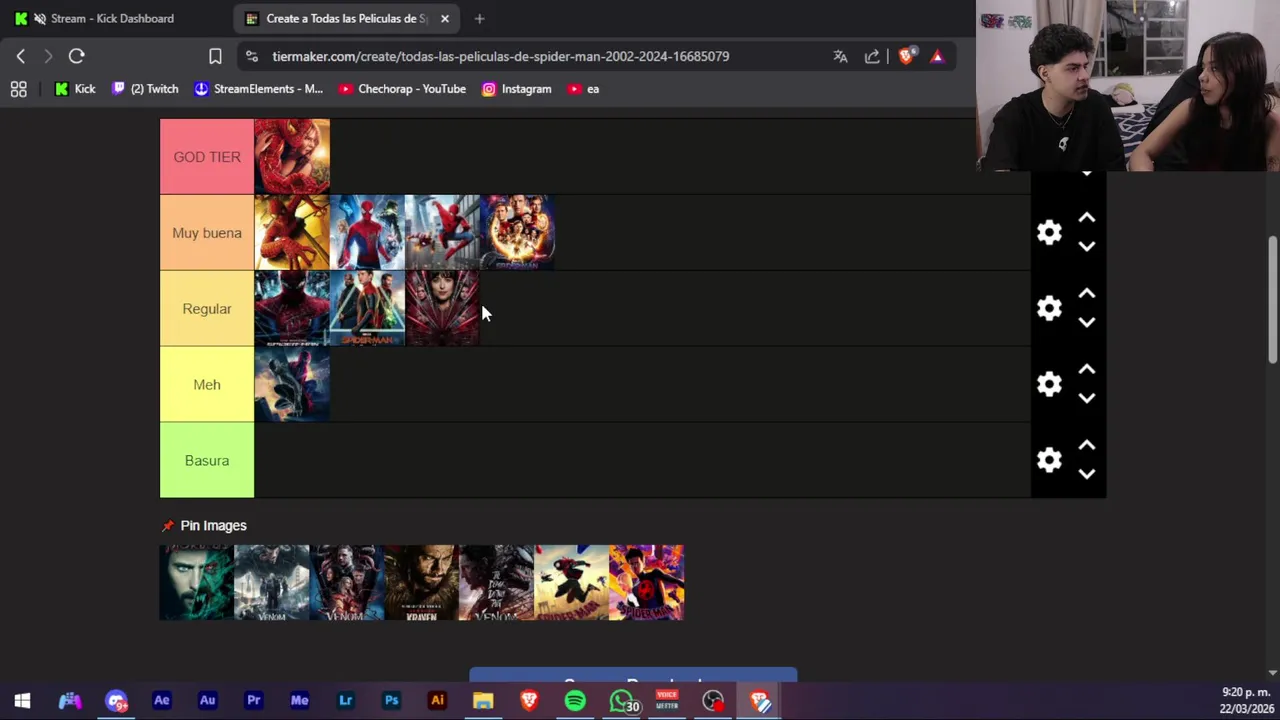The image size is (1280, 720).
Task: Select the Morbius poster in the image pool
Action: [x=197, y=583]
